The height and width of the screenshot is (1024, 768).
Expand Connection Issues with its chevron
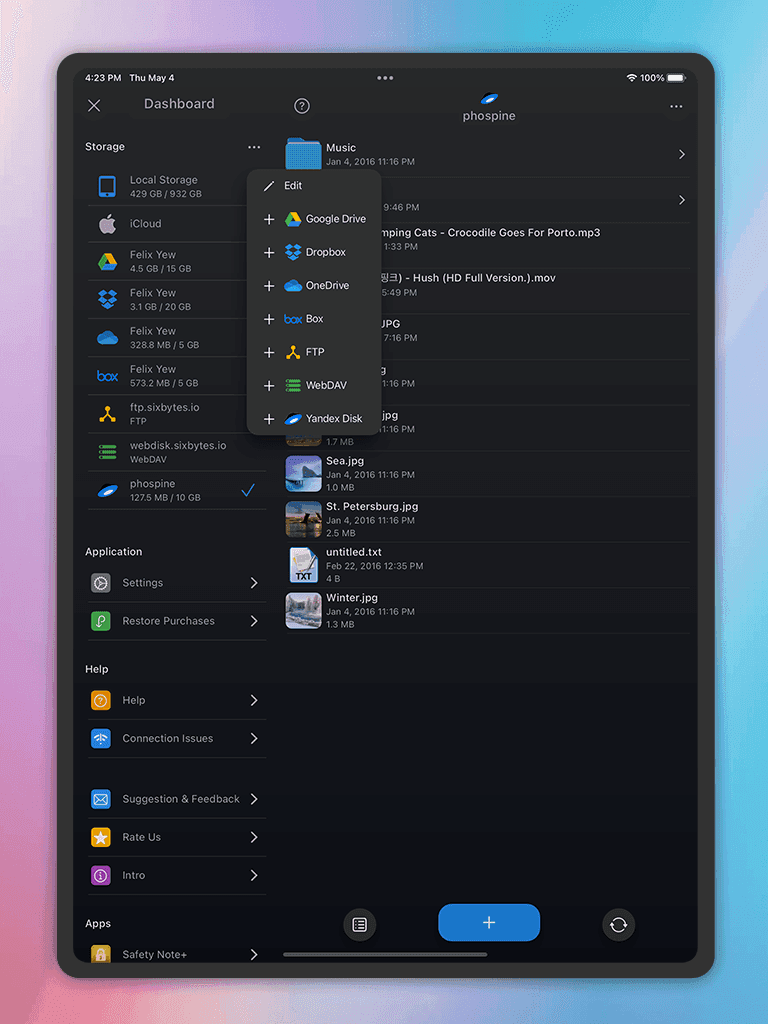254,739
